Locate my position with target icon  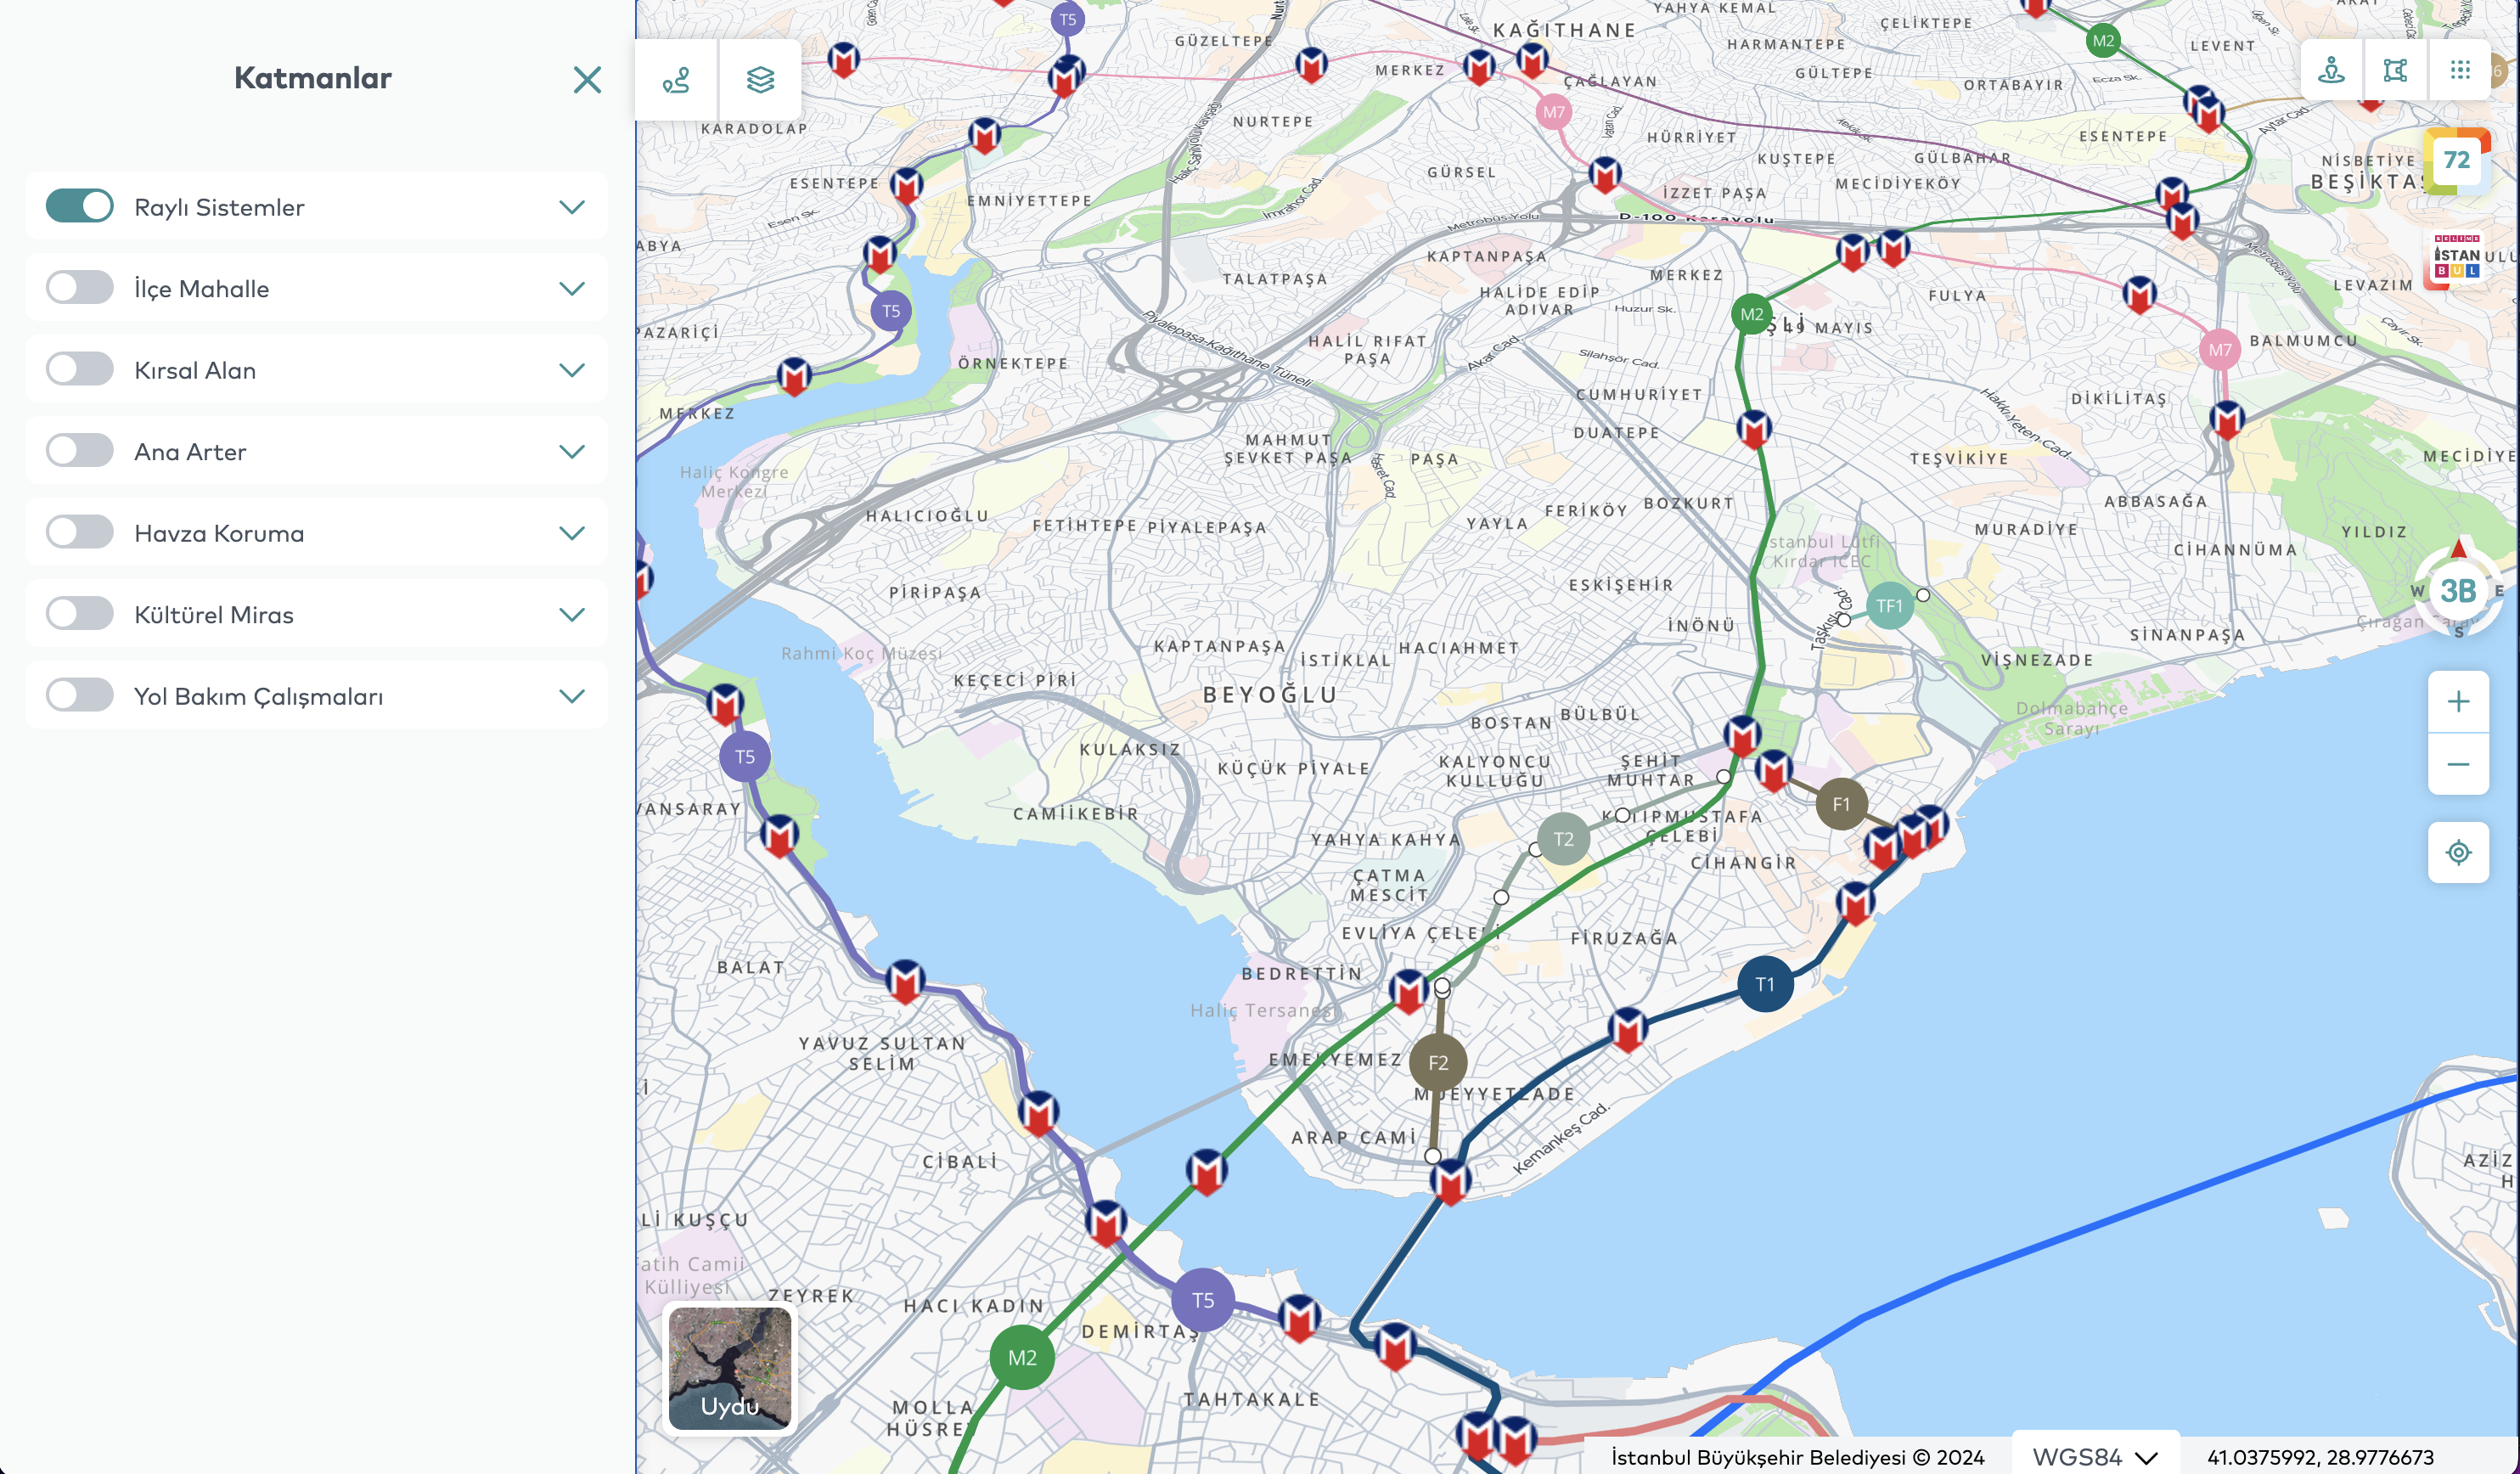click(2458, 852)
